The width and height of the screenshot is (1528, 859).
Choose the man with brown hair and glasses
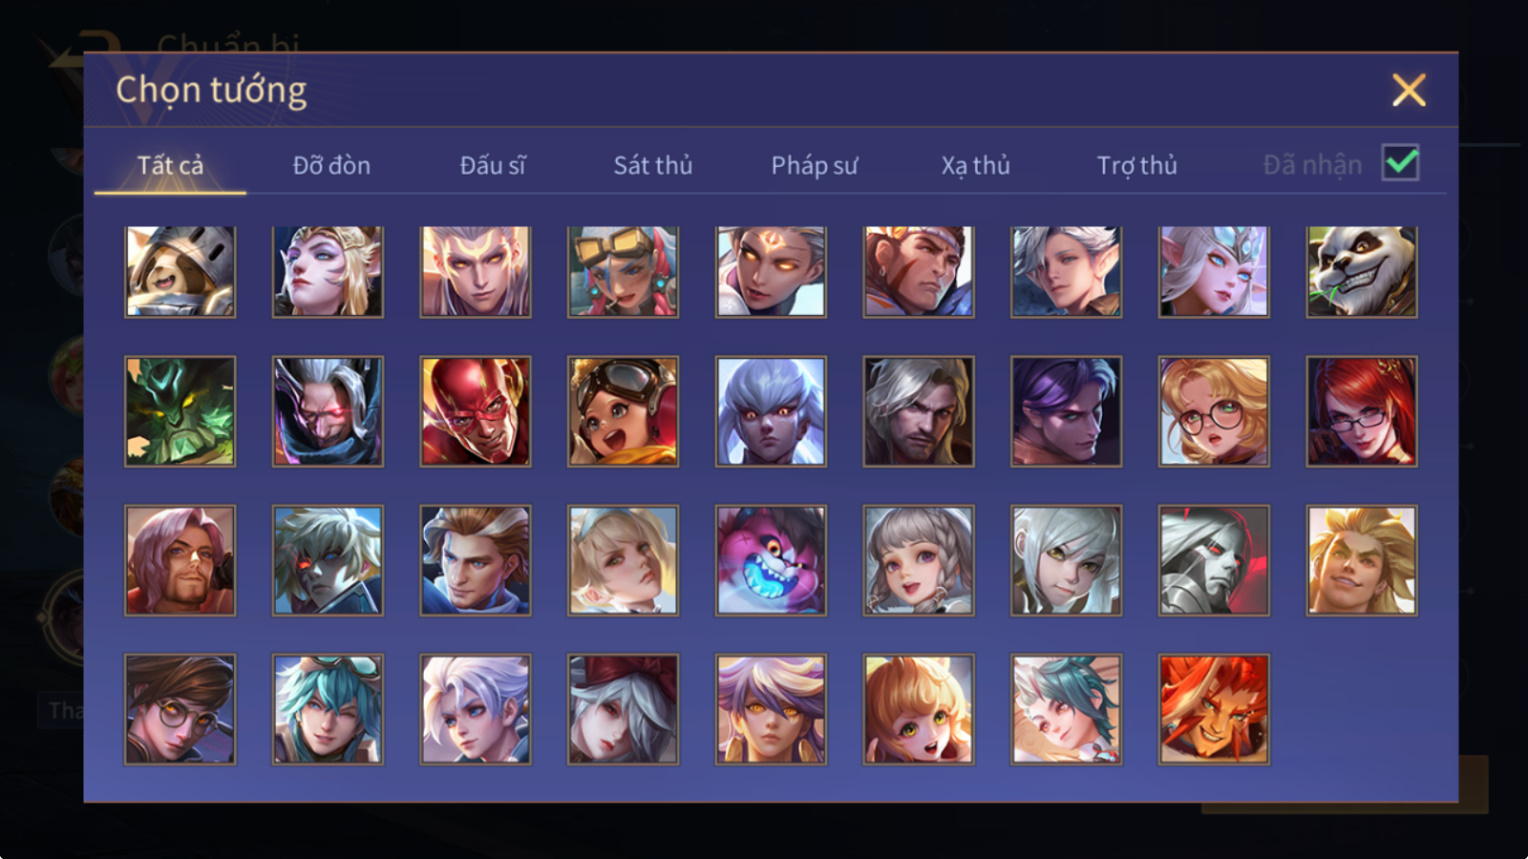[x=180, y=709]
